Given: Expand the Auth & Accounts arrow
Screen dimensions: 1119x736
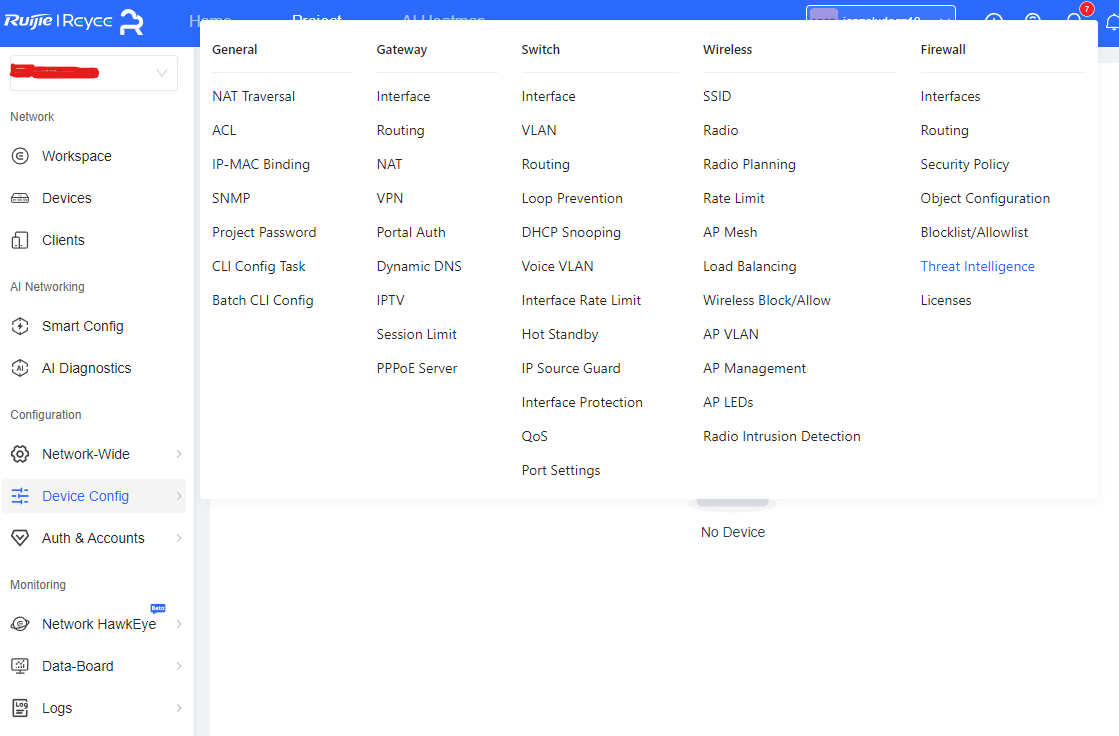Looking at the screenshot, I should (179, 538).
